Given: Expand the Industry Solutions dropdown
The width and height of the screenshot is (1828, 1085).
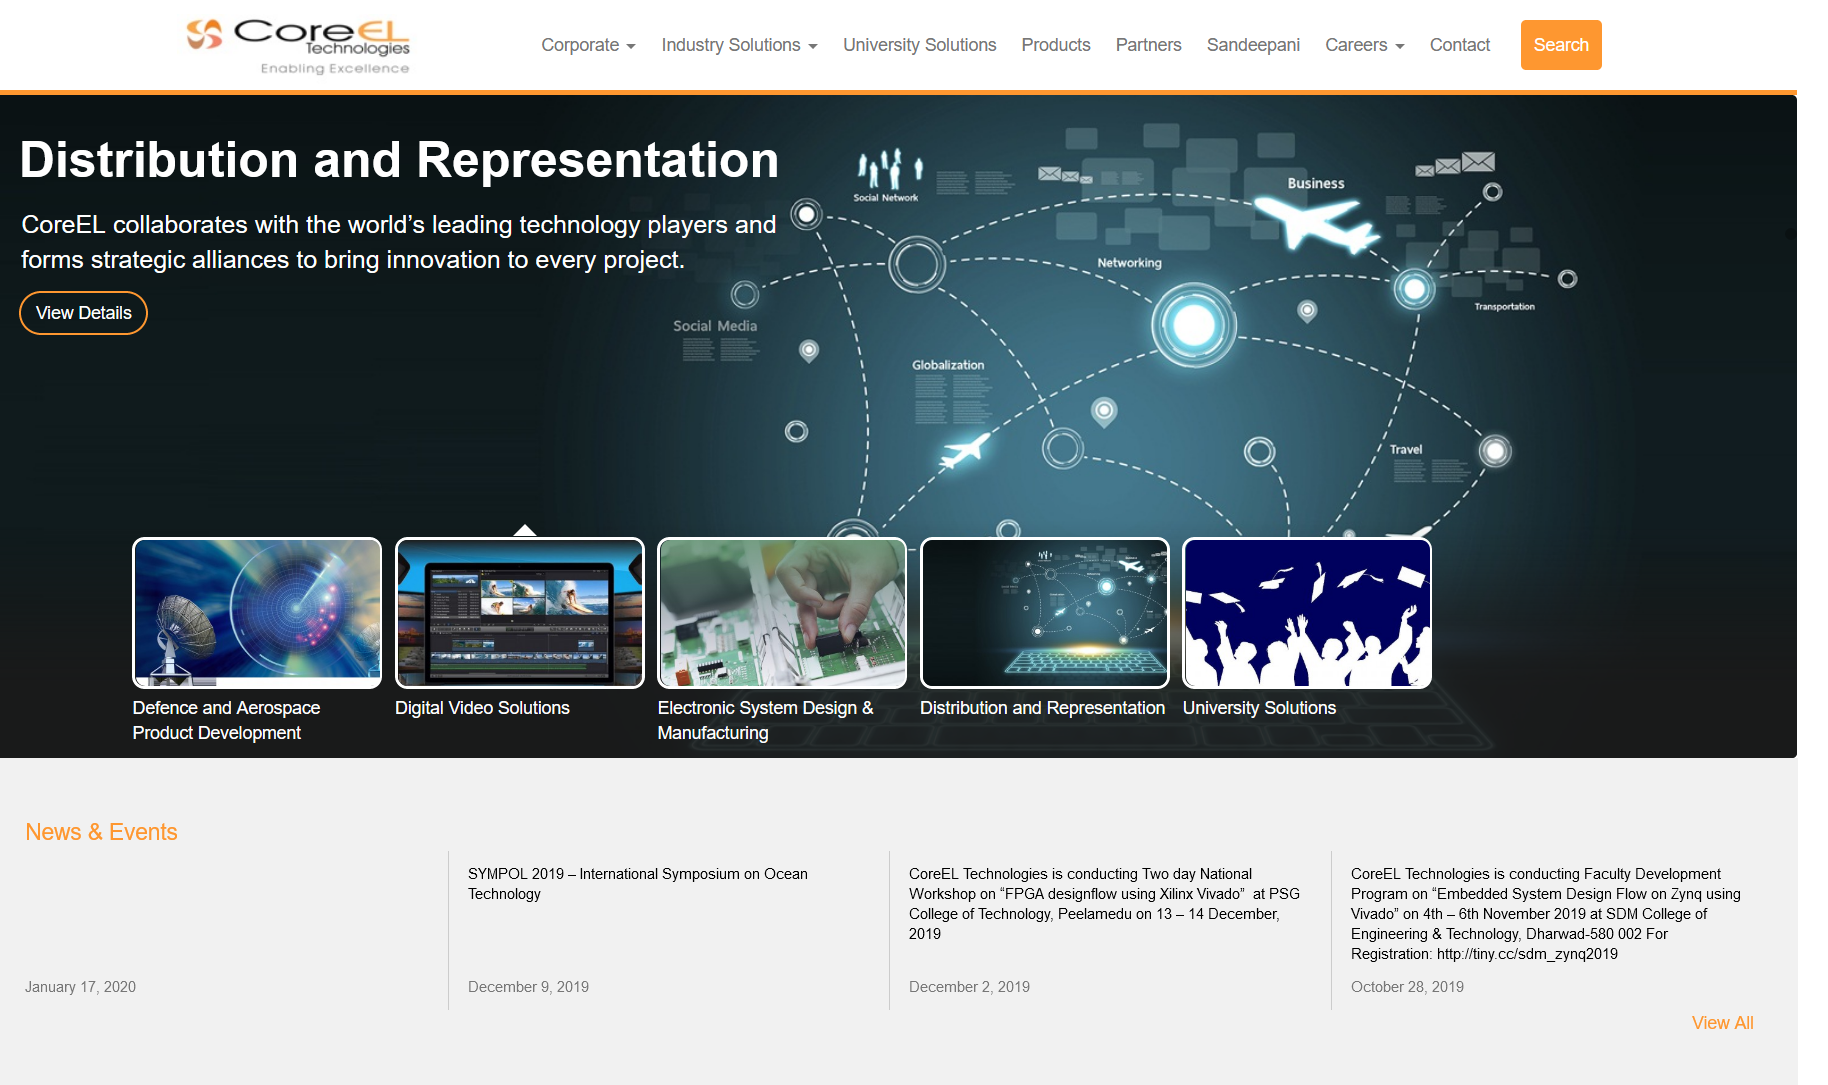Looking at the screenshot, I should tap(739, 45).
